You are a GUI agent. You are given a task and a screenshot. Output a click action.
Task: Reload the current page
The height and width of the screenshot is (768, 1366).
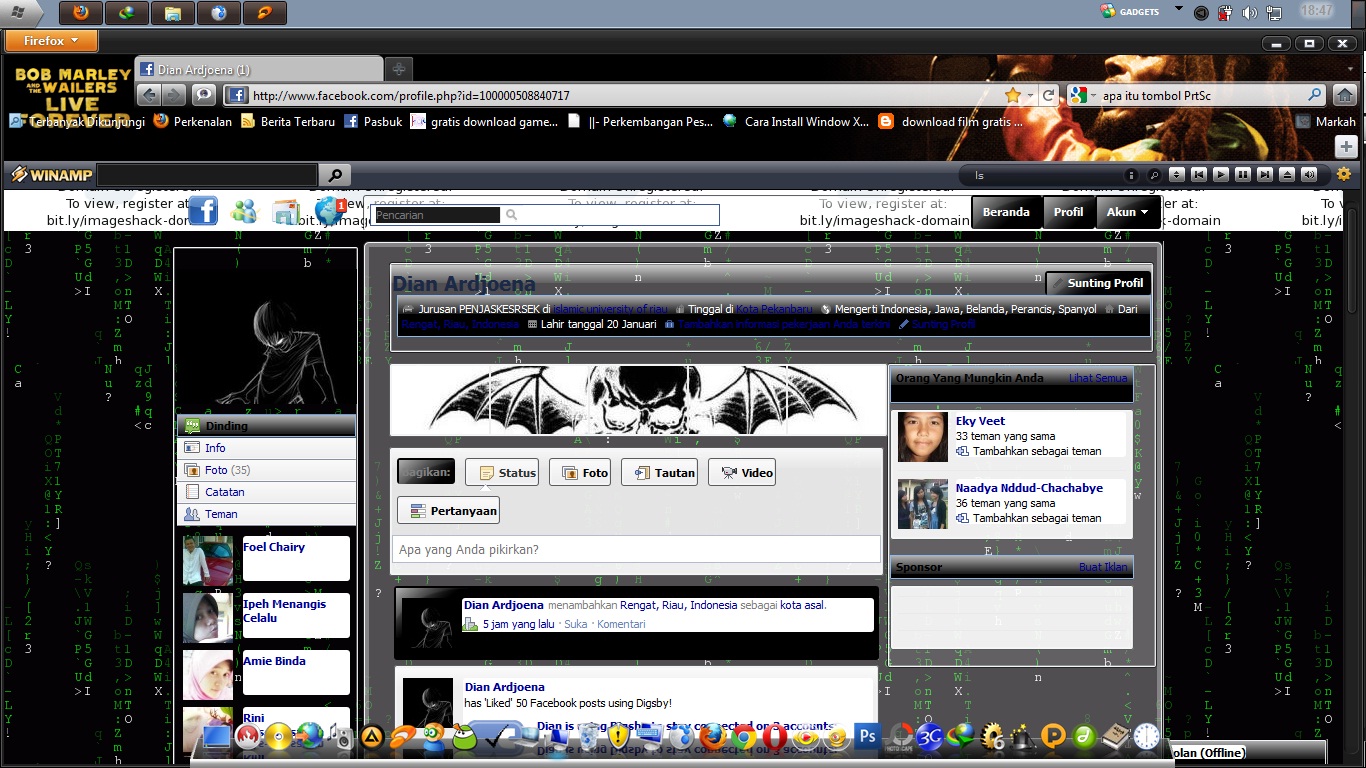coord(1048,96)
